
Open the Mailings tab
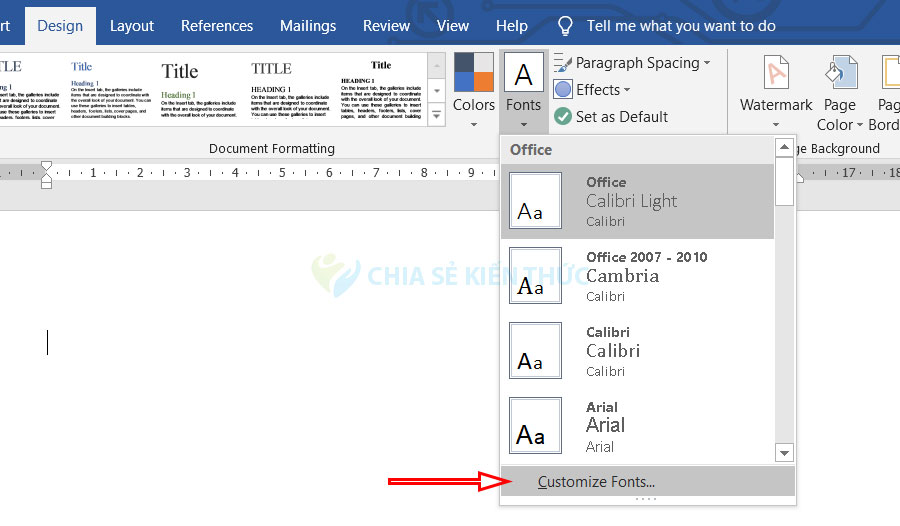click(308, 26)
